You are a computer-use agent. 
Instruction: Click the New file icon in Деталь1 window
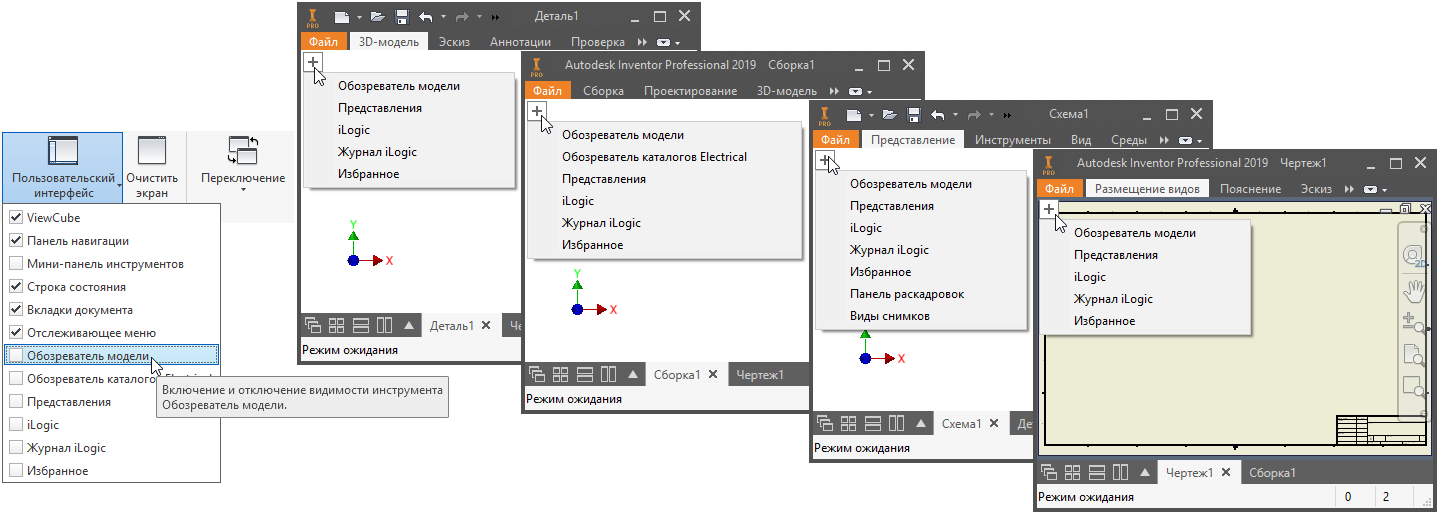(x=341, y=17)
